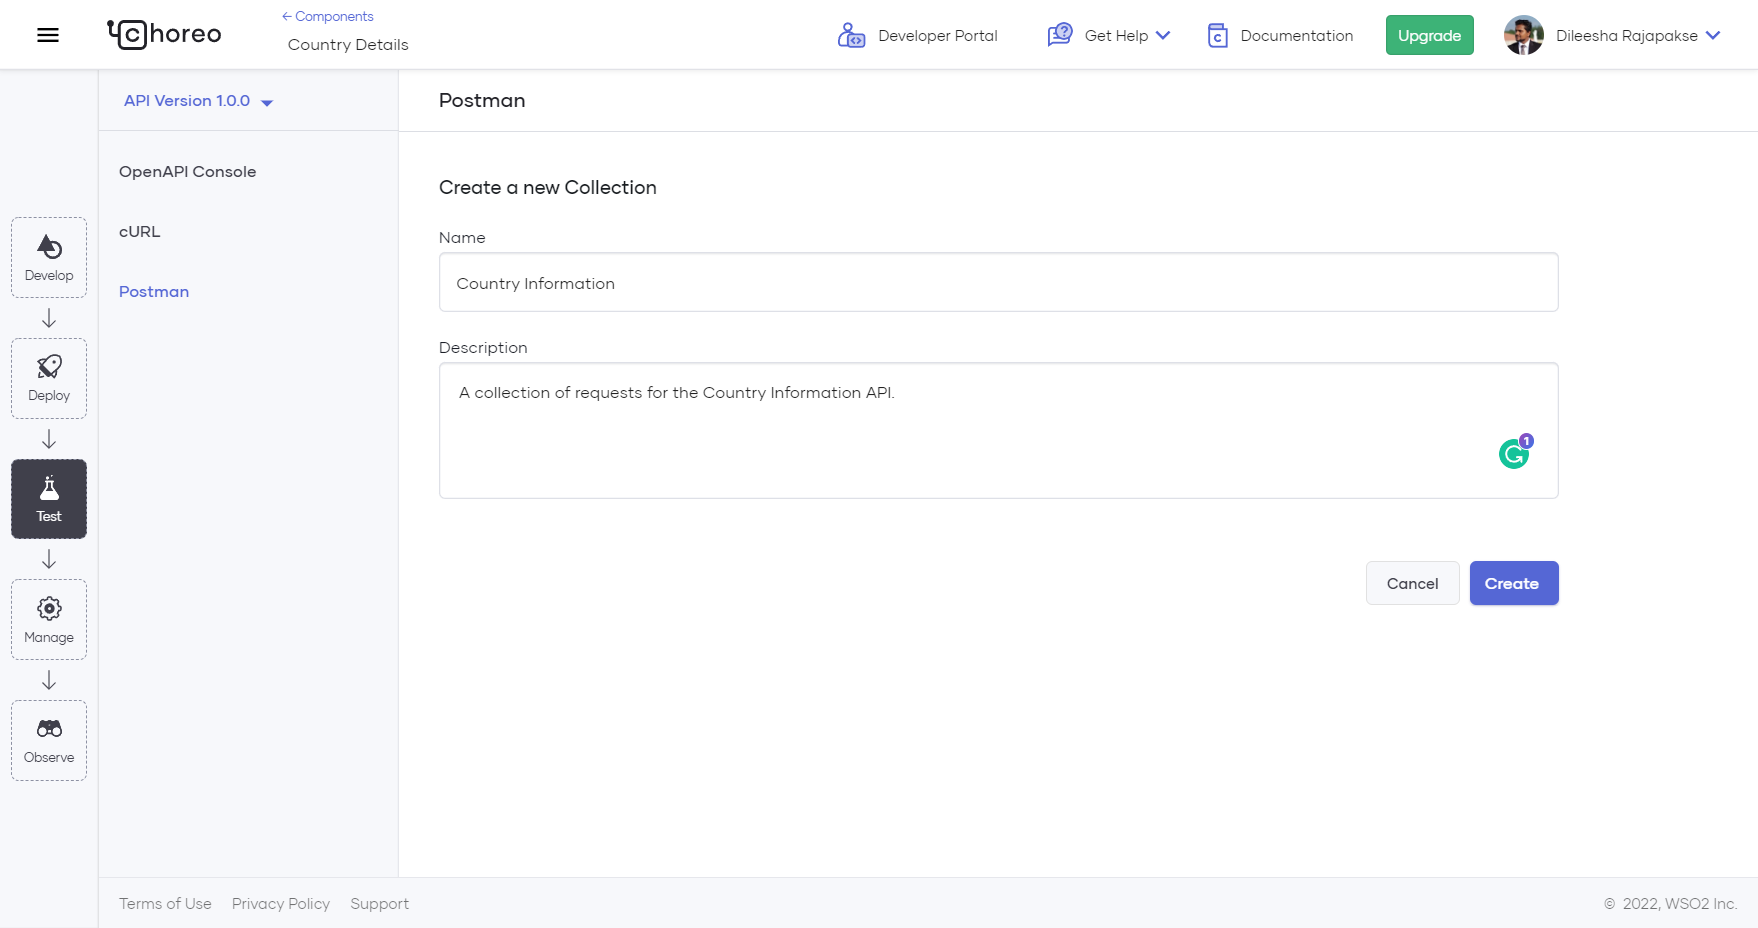Click the Choreo logo

(164, 34)
